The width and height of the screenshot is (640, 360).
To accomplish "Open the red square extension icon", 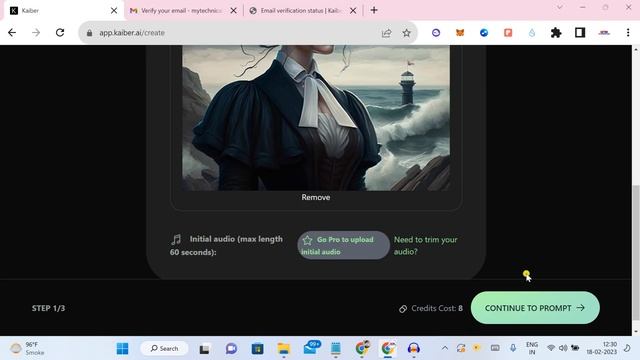I will (508, 33).
